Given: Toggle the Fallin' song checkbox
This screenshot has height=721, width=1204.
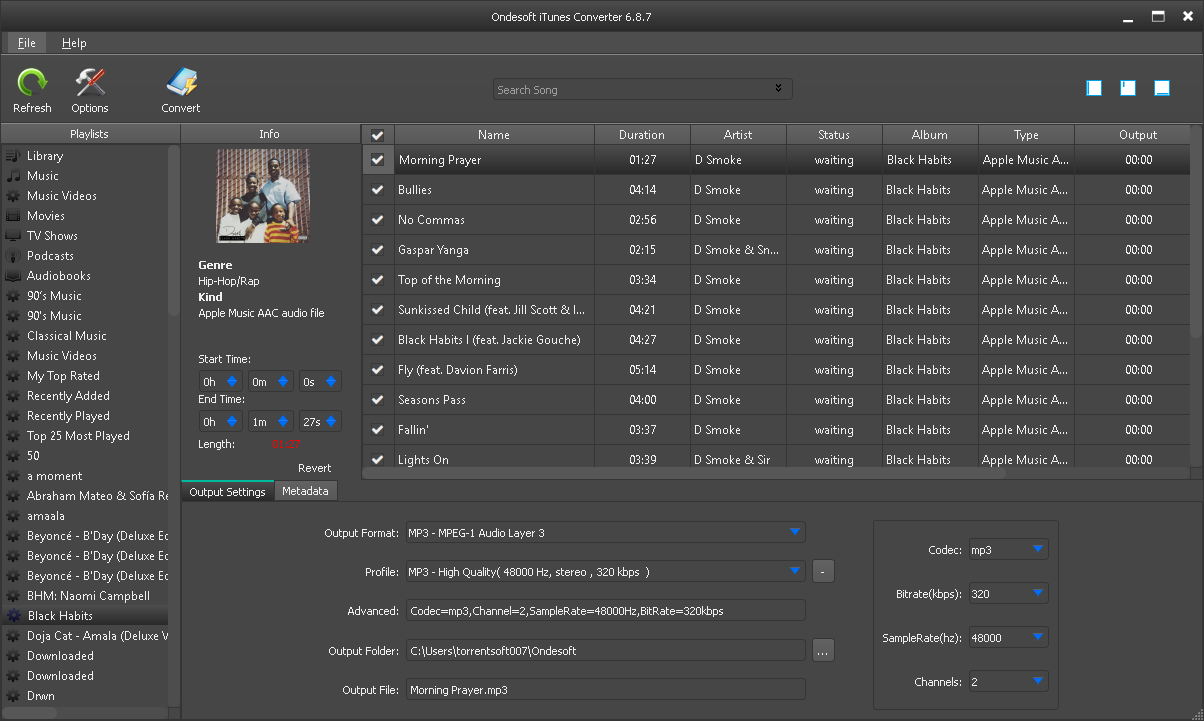Looking at the screenshot, I should coord(377,430).
